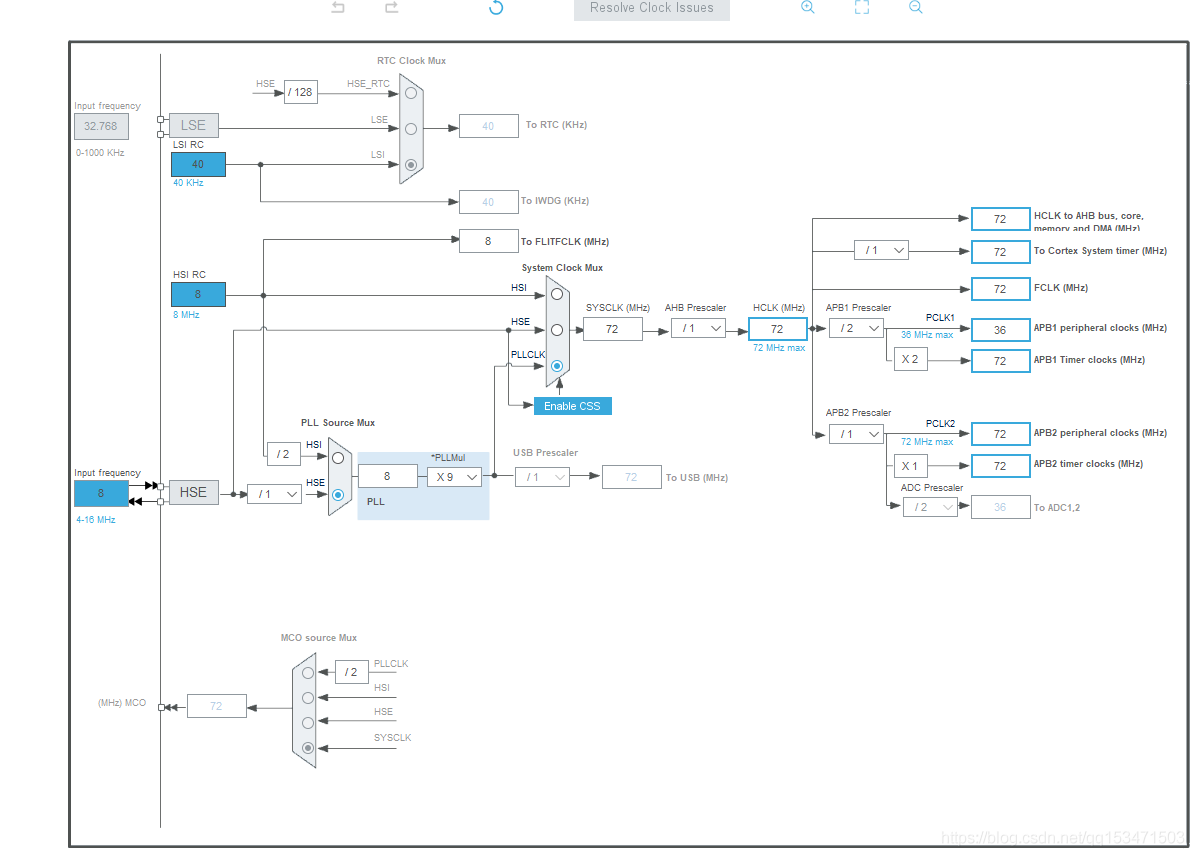1194x856 pixels.
Task: Click the HCLK (MHz) value field
Action: [x=777, y=329]
